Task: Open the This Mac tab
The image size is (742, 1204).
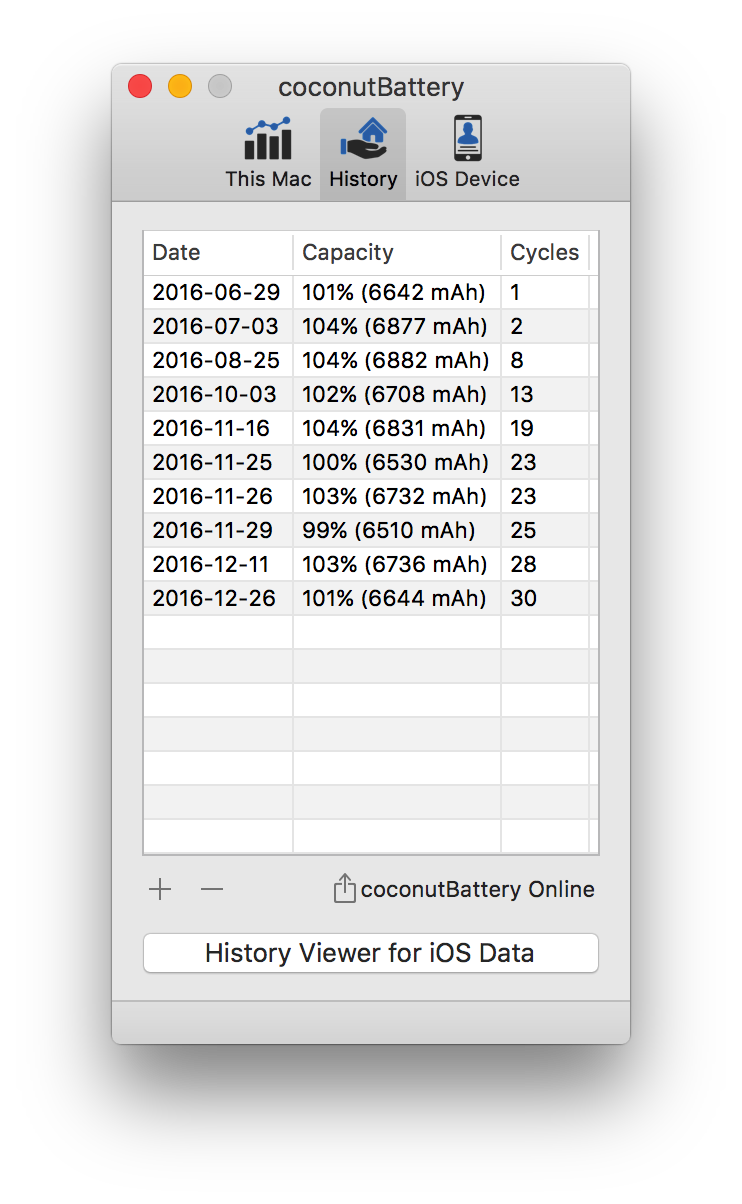Action: (268, 154)
